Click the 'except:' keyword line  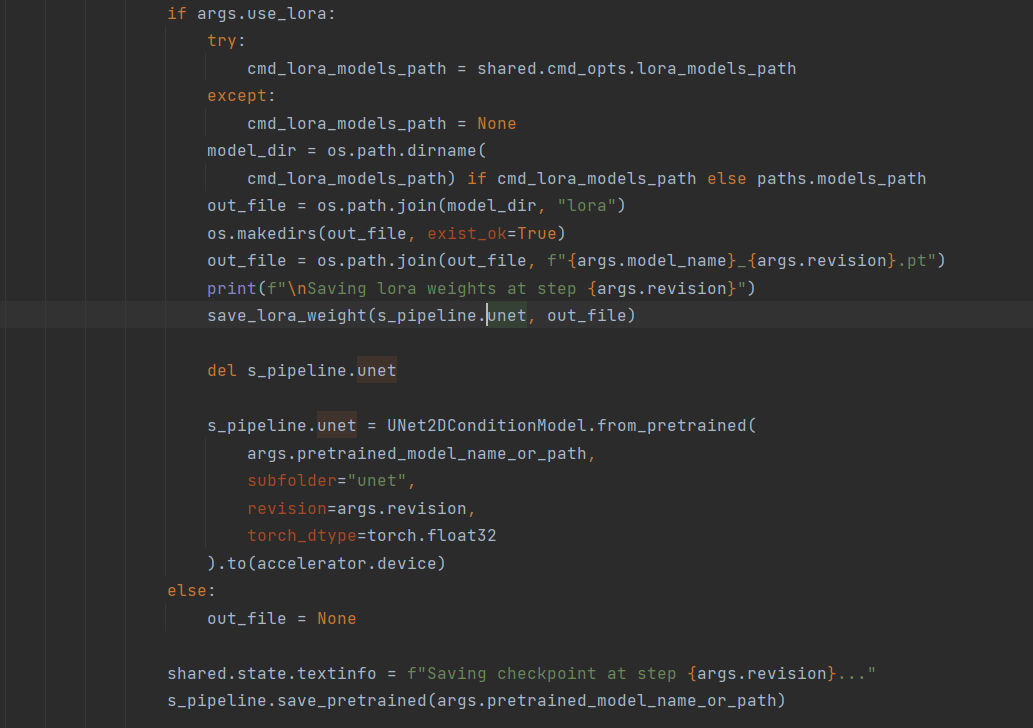tap(241, 96)
